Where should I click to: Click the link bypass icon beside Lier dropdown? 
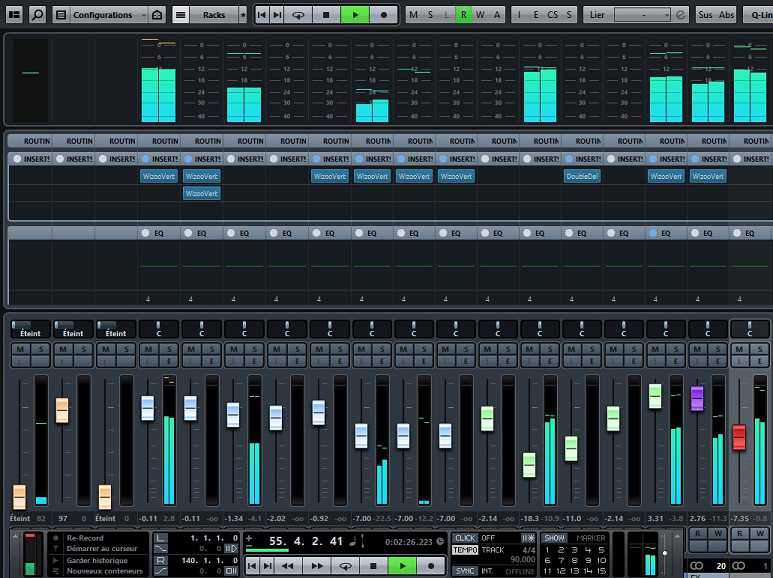click(681, 15)
